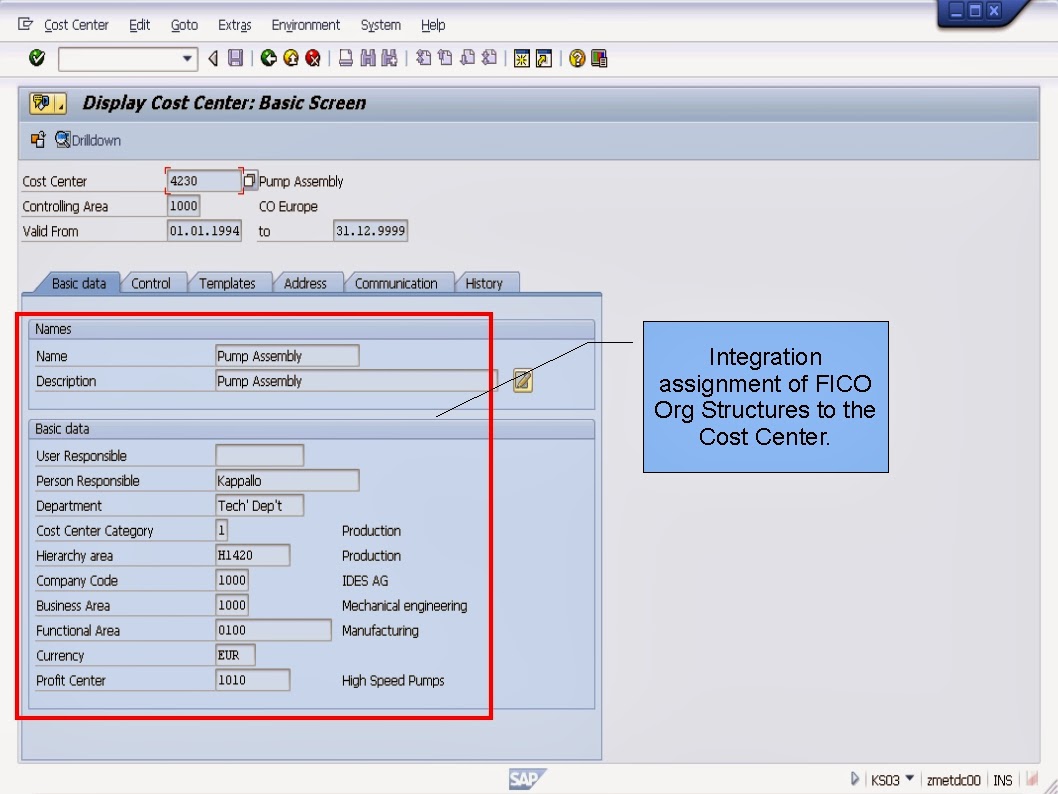Click the icon left of Drilldown
The image size is (1058, 794).
38,140
